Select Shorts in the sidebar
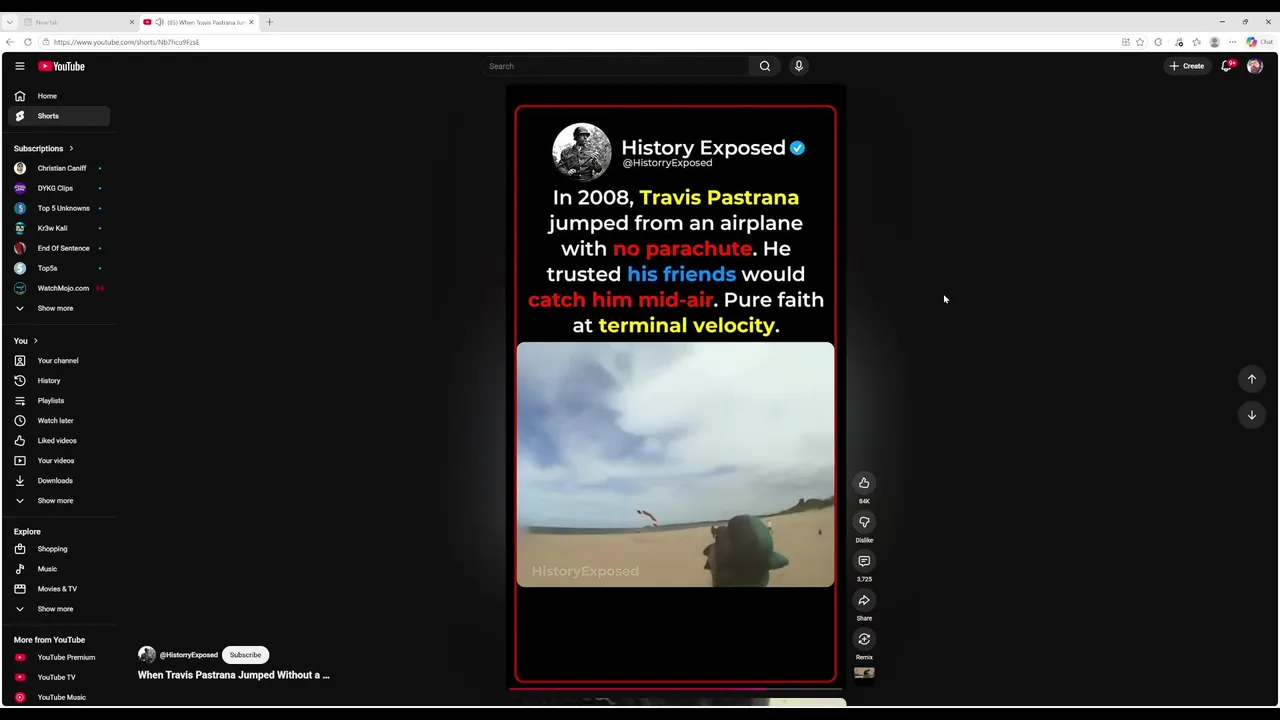 pyautogui.click(x=59, y=116)
